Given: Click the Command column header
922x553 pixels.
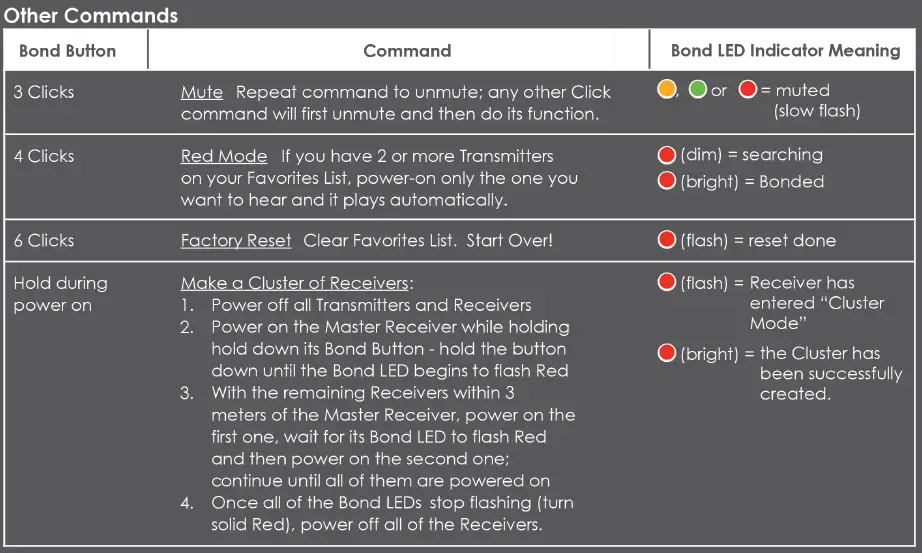Looking at the screenshot, I should [x=407, y=50].
